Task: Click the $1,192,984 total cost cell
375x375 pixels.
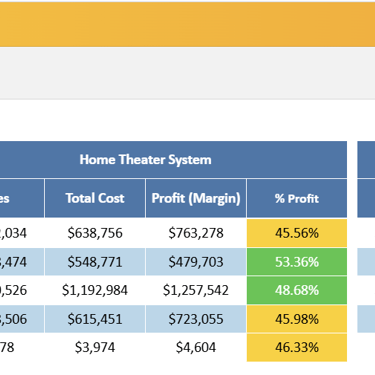Action: point(95,290)
